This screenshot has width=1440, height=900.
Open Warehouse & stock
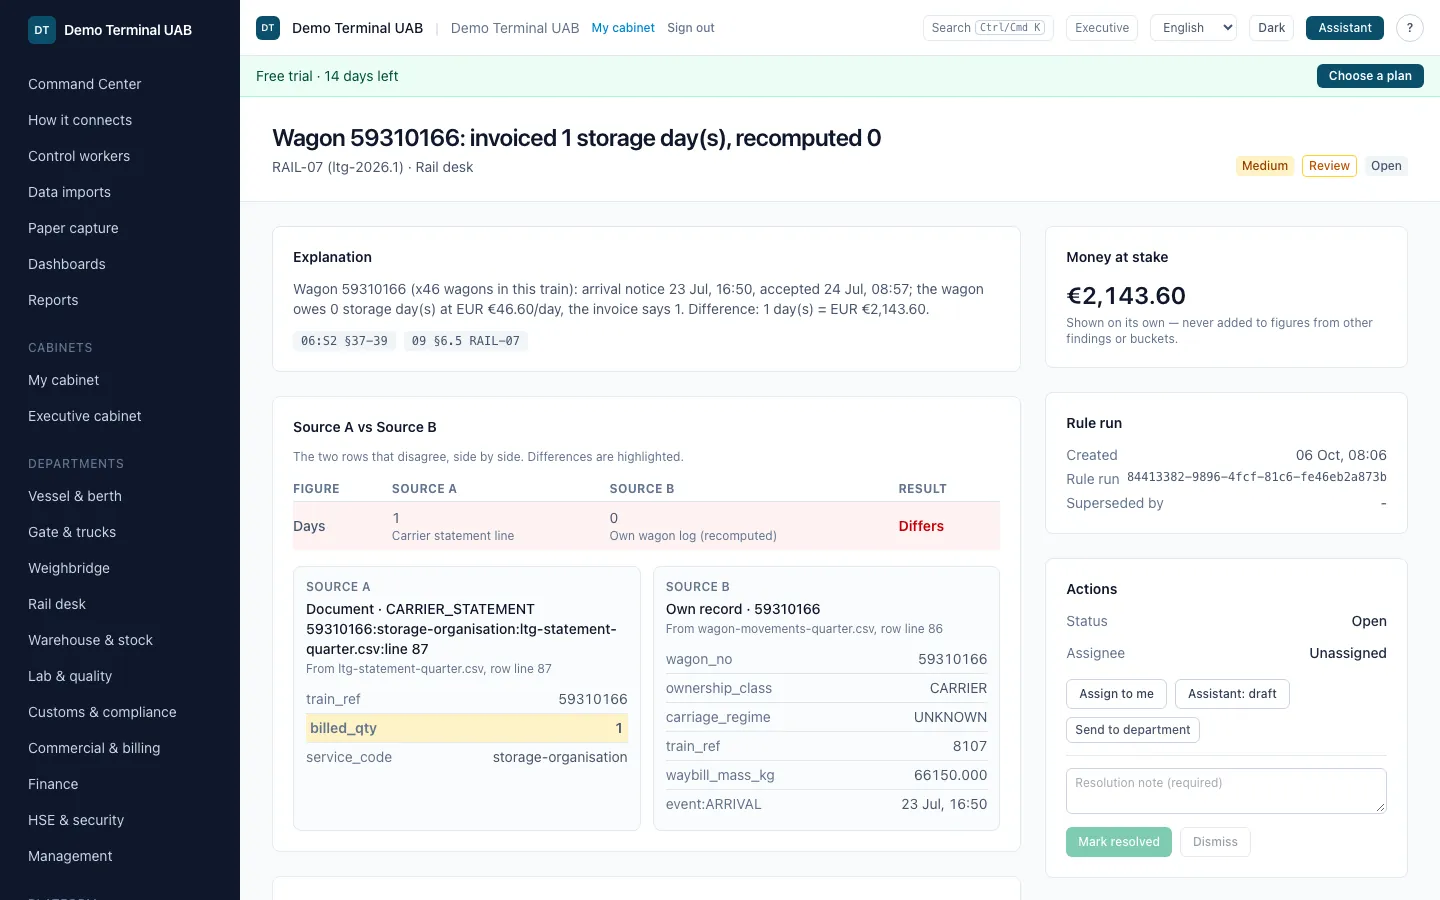pyautogui.click(x=90, y=640)
